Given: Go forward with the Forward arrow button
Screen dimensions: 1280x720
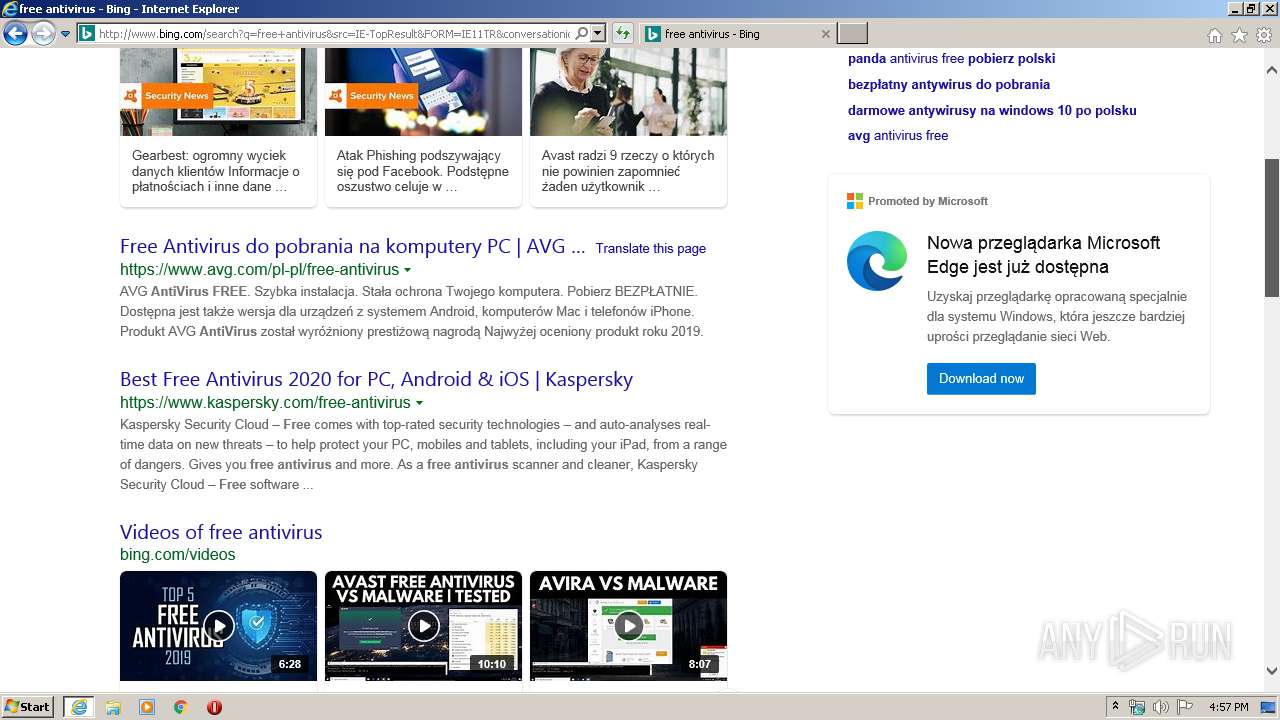Looking at the screenshot, I should tap(43, 34).
